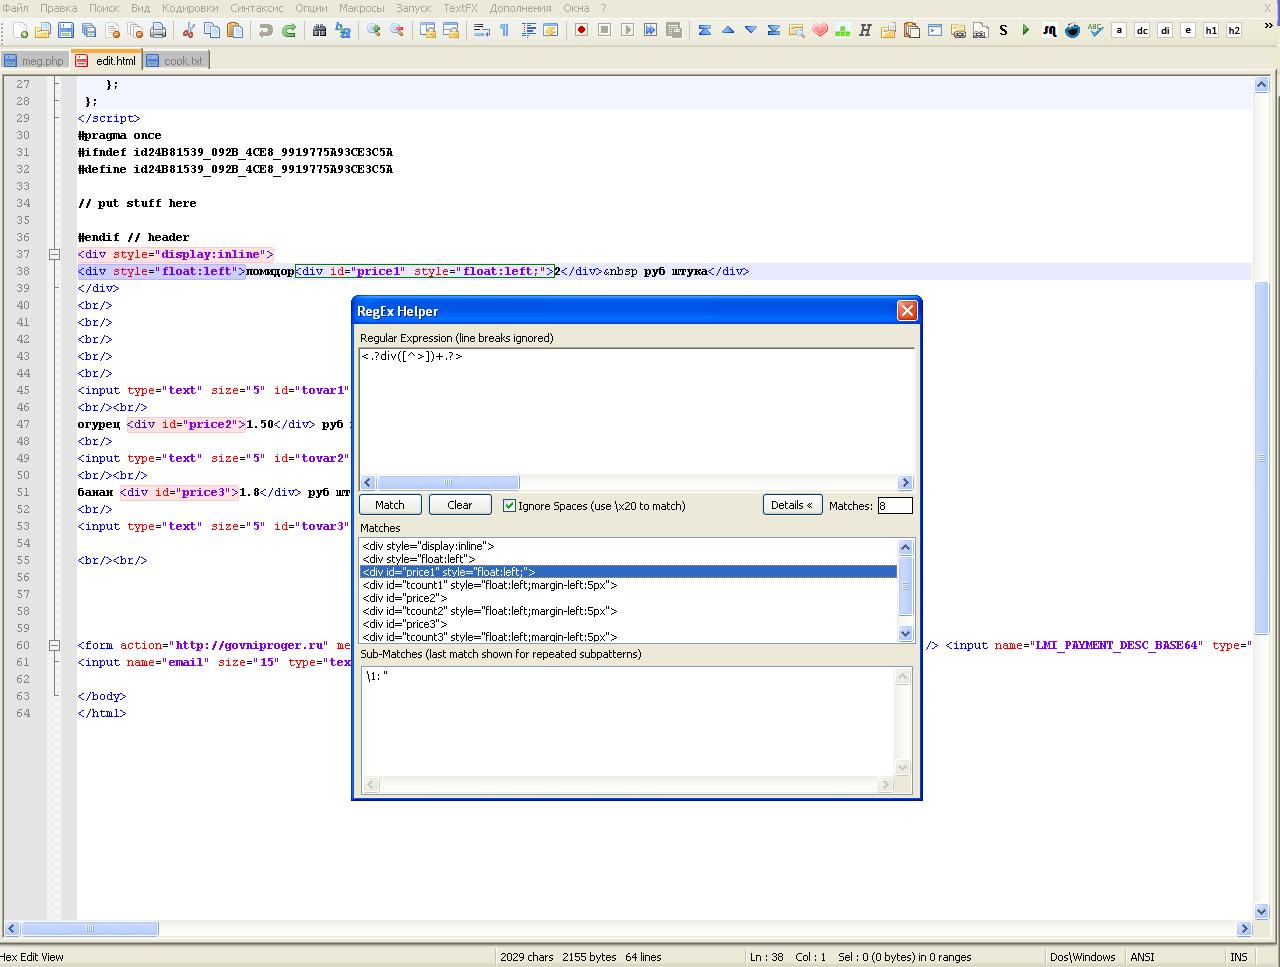
Task: Click the blue Cookie Monster icon
Action: point(1072,30)
